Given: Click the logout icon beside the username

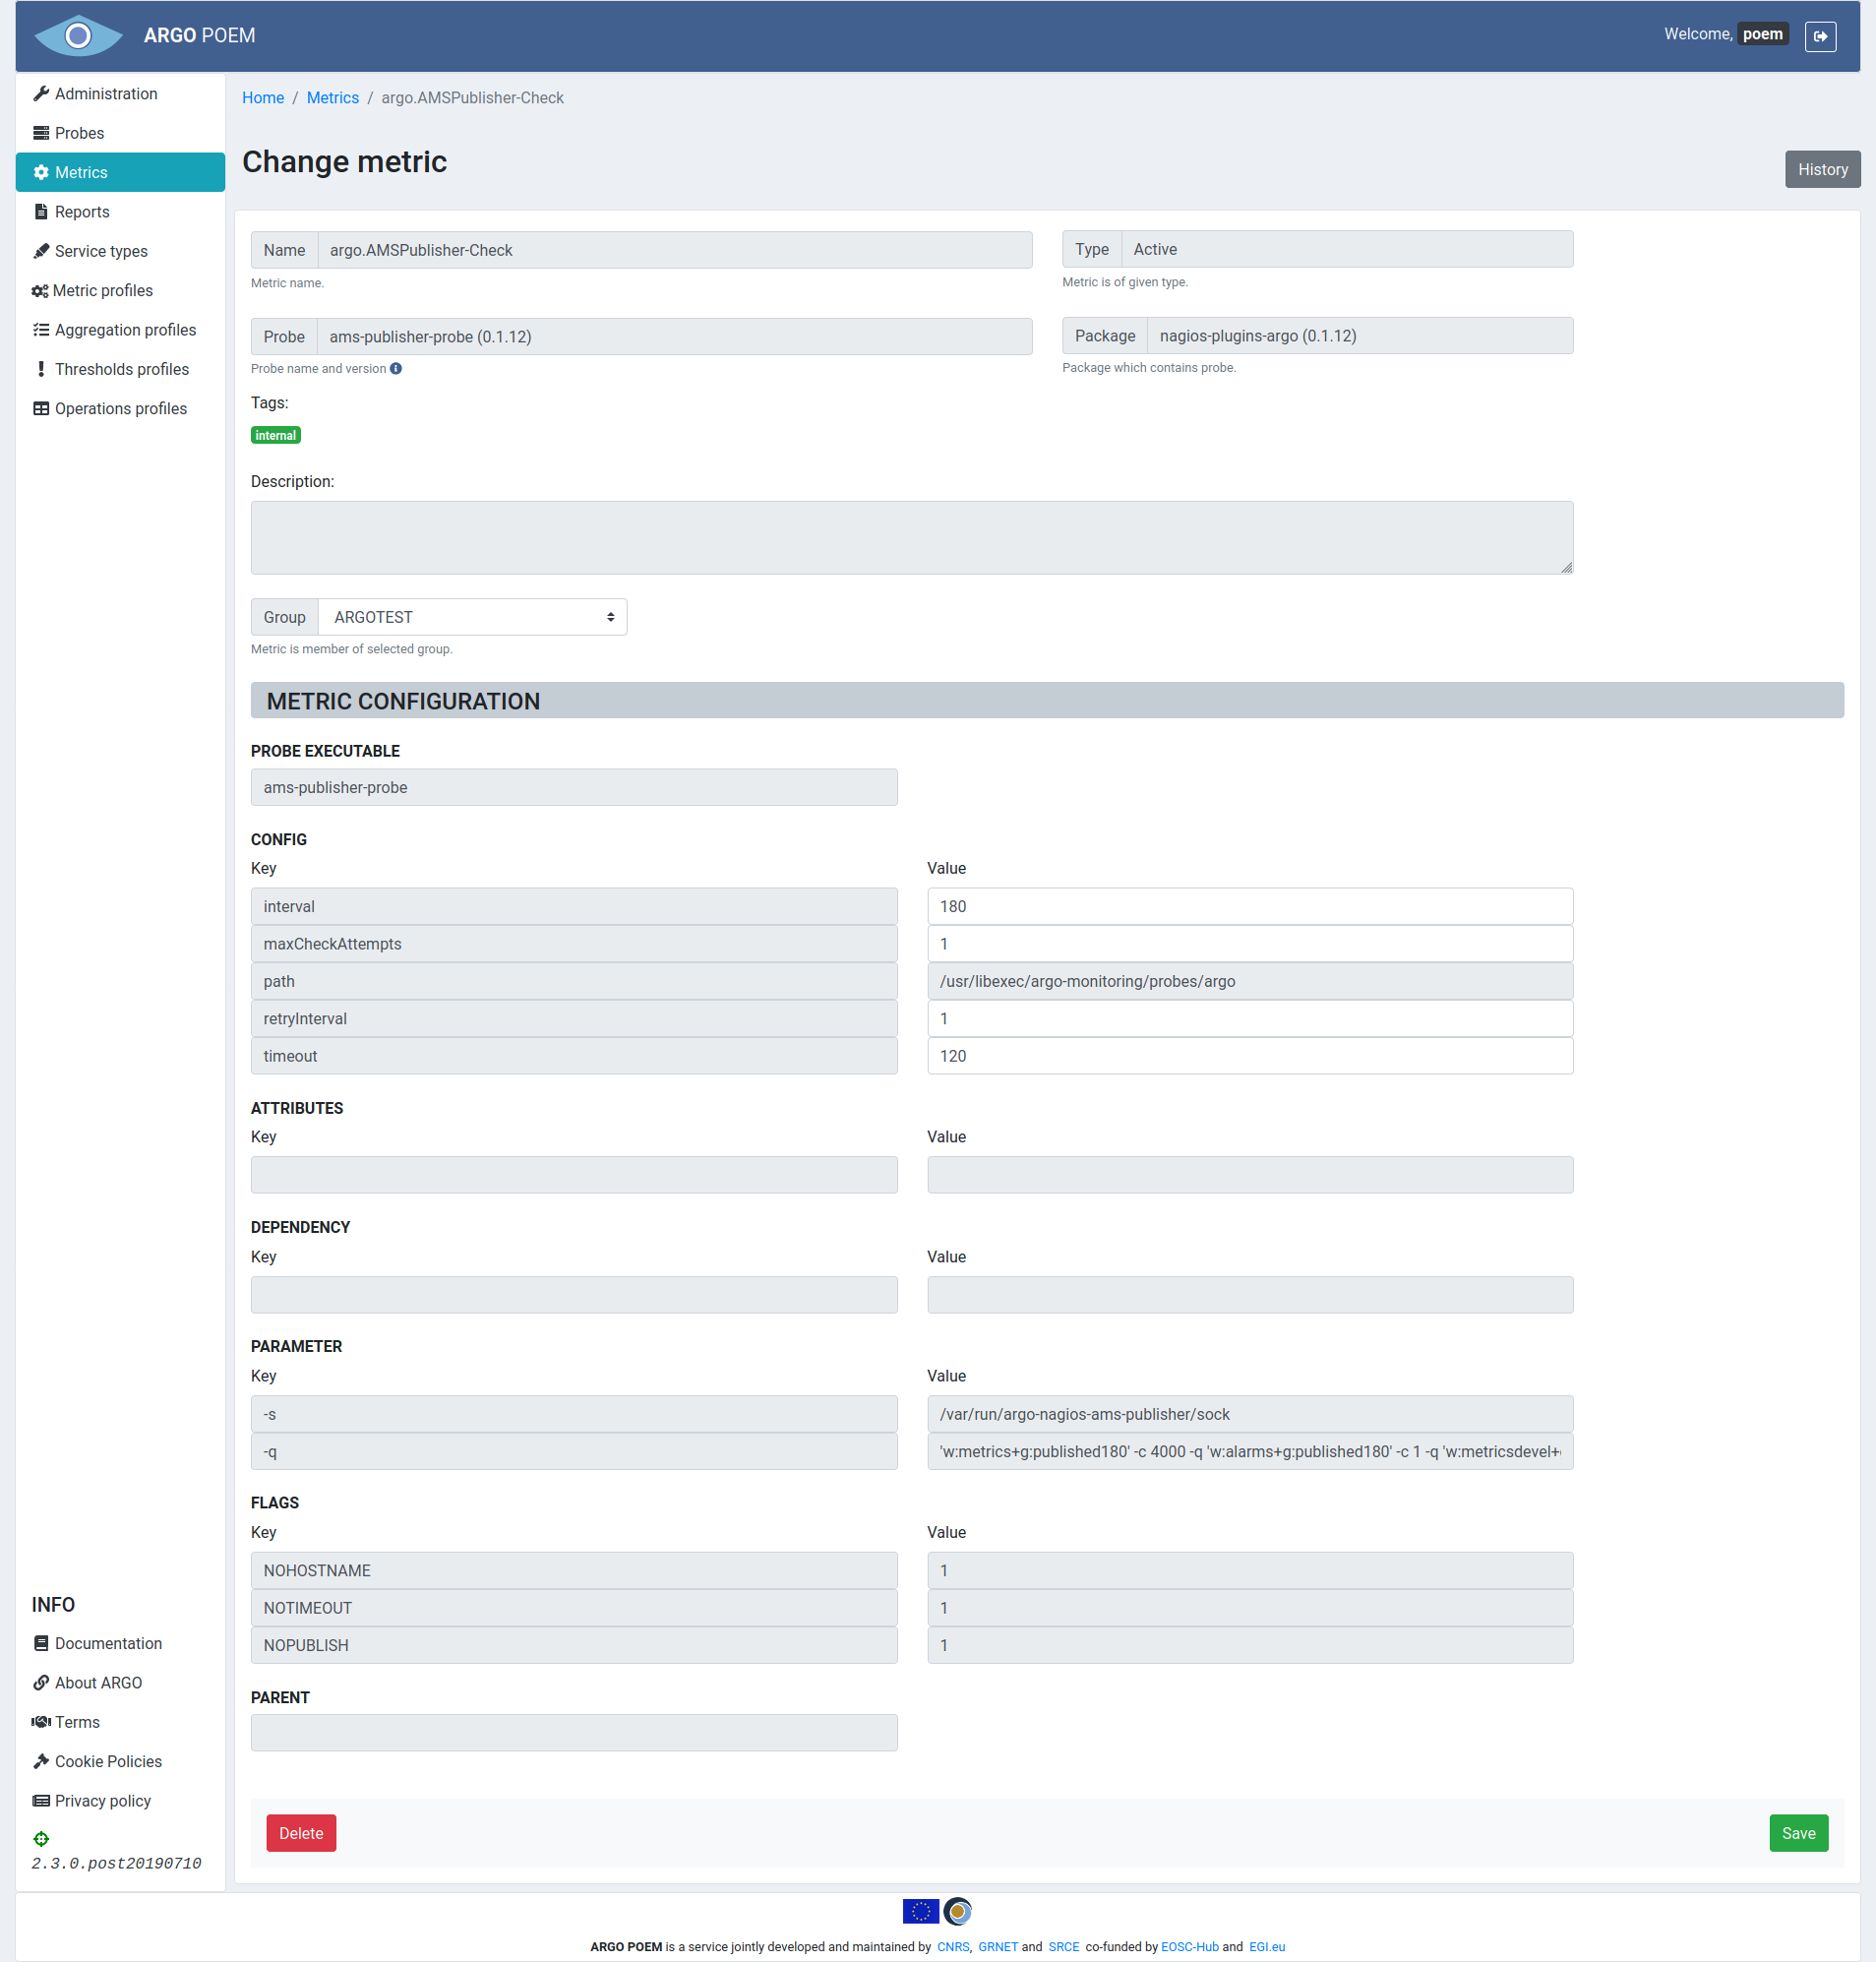Looking at the screenshot, I should click(1819, 36).
